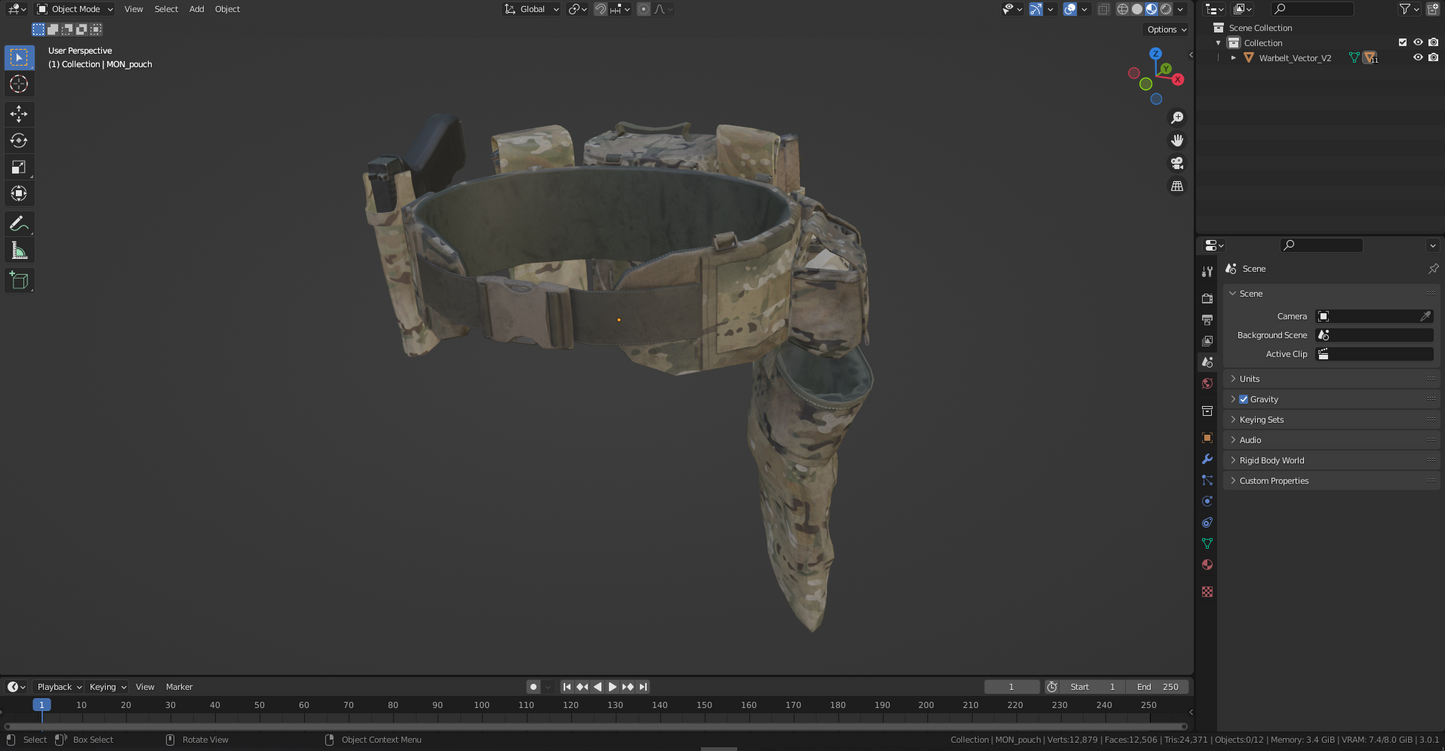This screenshot has width=1445, height=751.
Task: Click the Options button in viewport
Action: [x=1166, y=29]
